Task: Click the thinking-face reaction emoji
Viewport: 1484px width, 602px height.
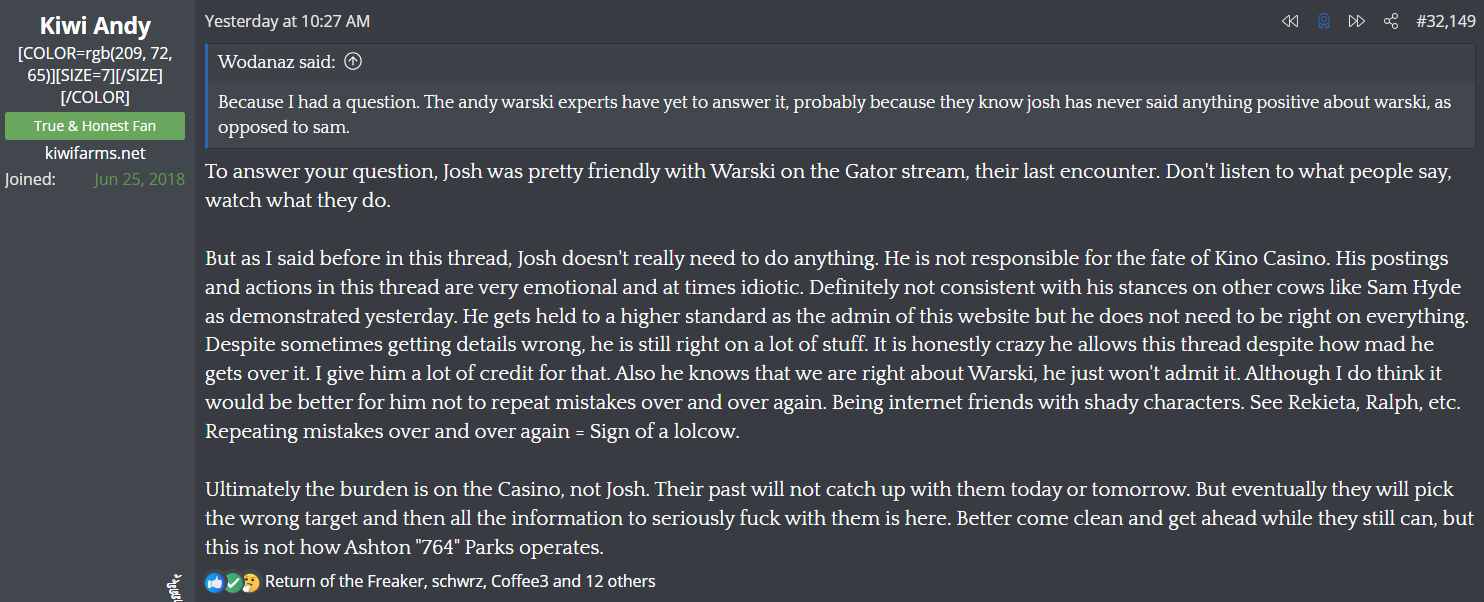Action: point(250,582)
